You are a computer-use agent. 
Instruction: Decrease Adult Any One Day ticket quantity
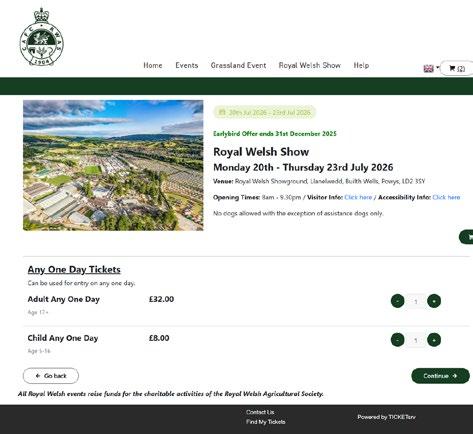coord(397,301)
